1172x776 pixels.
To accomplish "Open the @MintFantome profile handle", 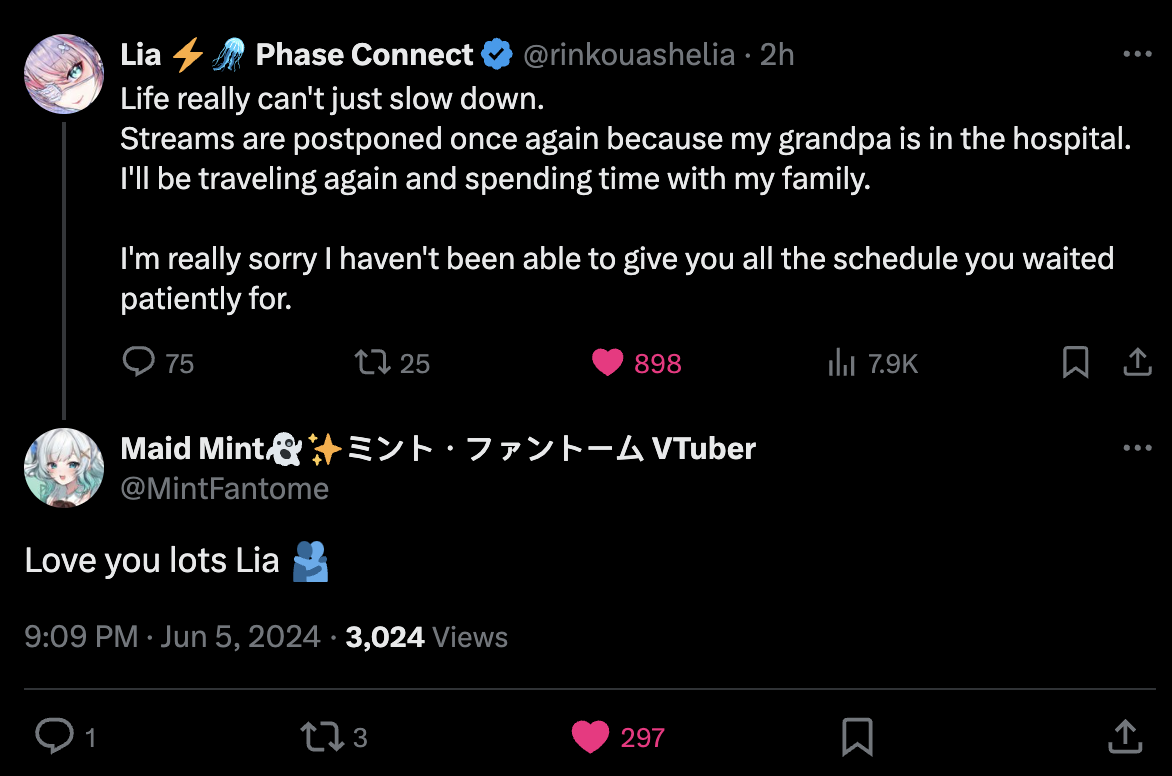I will pos(224,488).
